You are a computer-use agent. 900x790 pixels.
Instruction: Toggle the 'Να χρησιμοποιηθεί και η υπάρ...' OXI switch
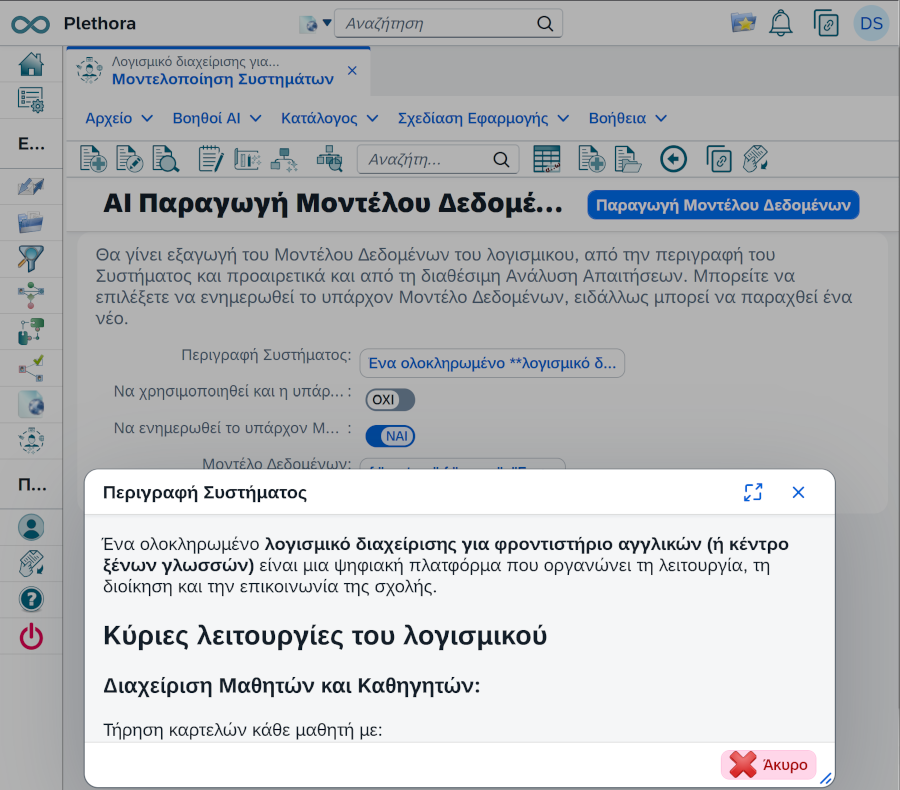390,400
